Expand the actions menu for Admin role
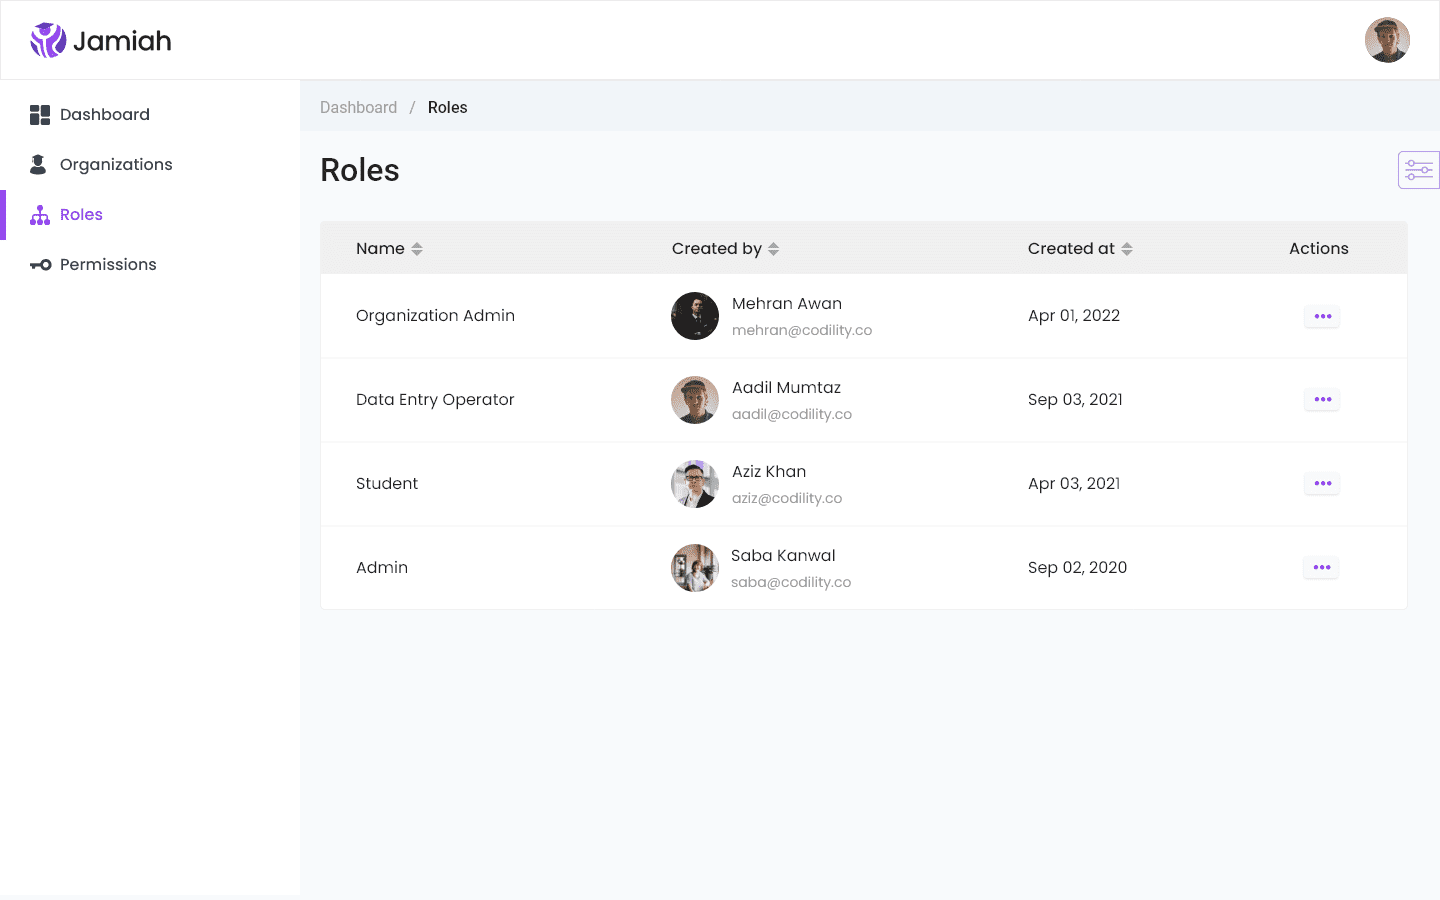This screenshot has width=1440, height=900. pos(1322,568)
